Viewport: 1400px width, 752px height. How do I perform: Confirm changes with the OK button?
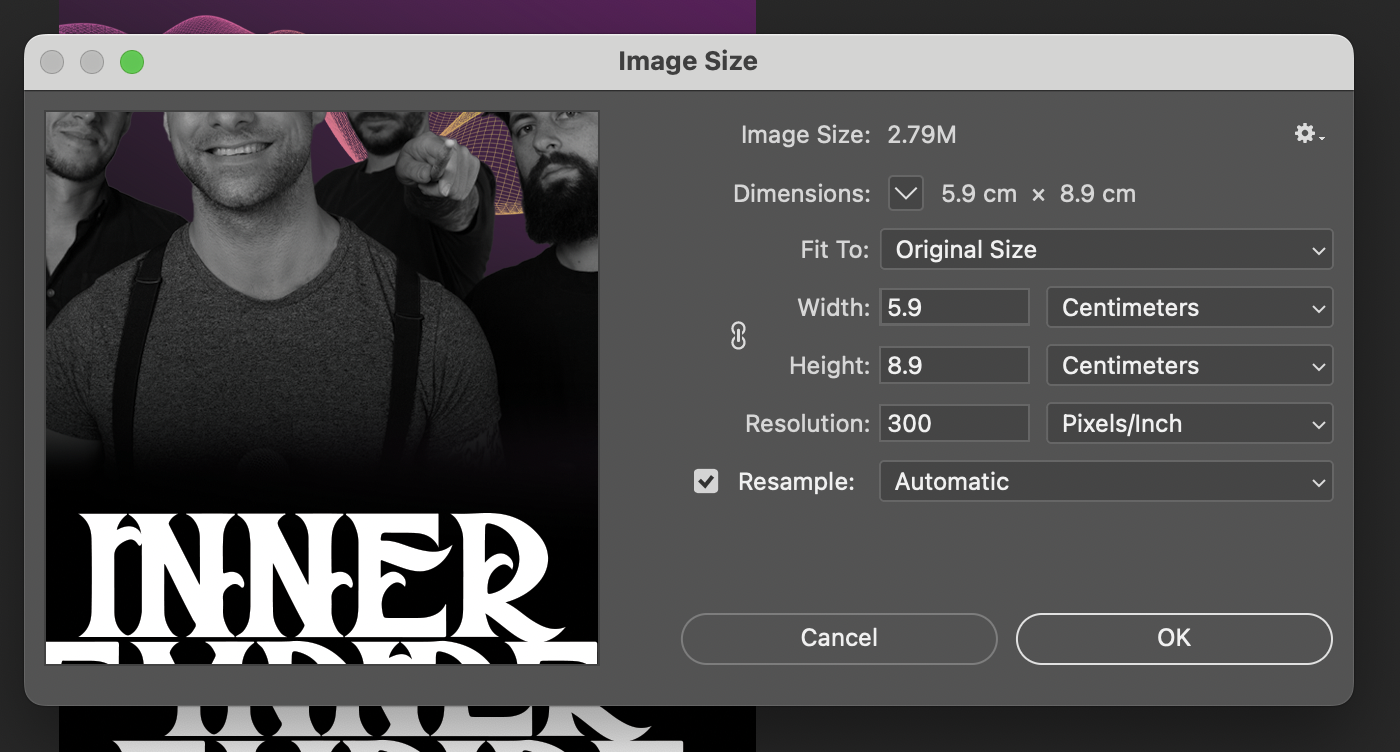point(1174,638)
